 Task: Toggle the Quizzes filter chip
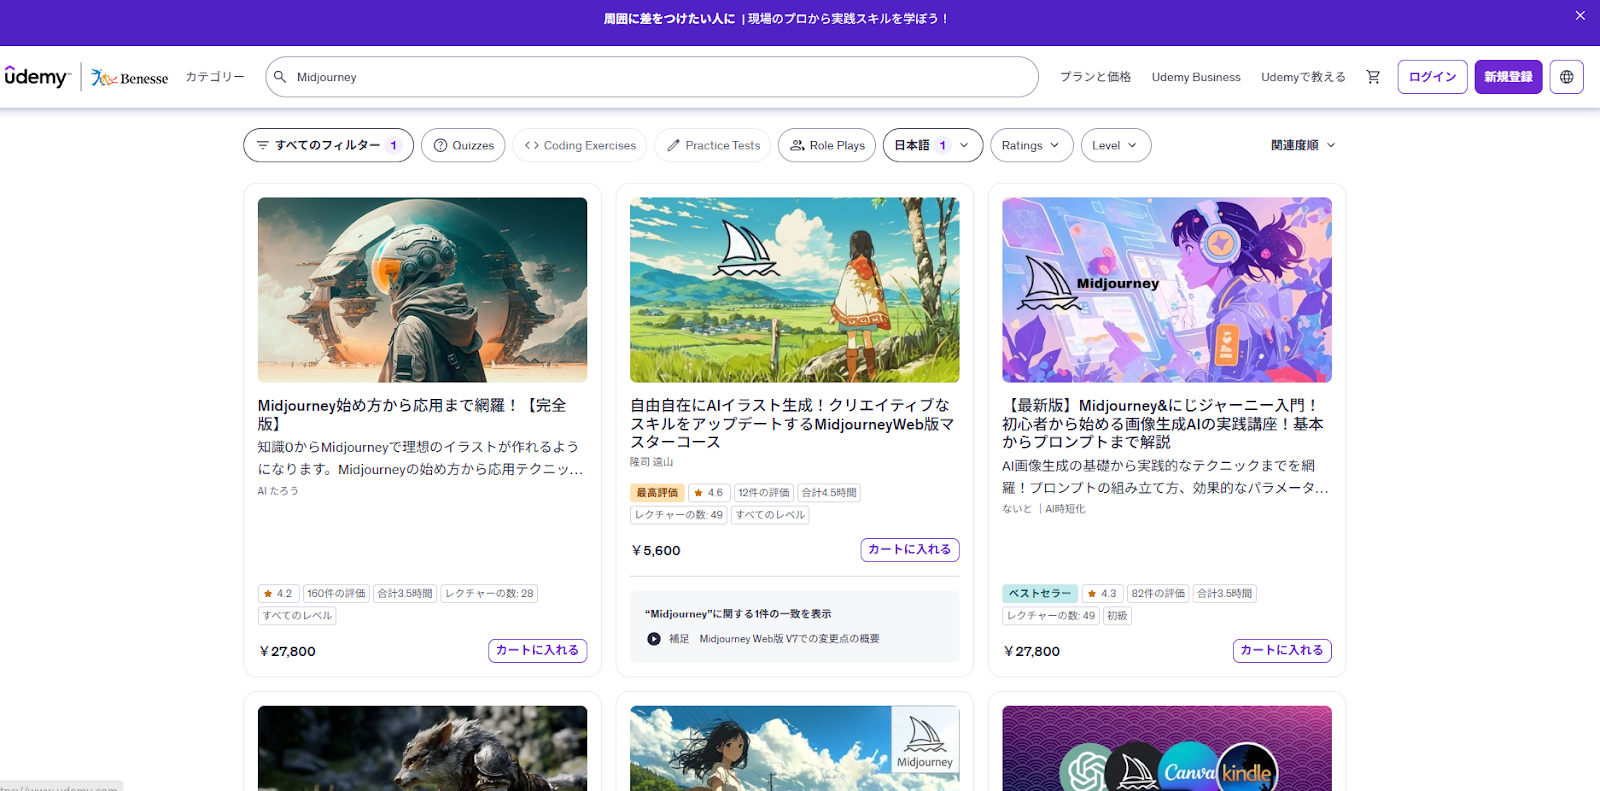[x=463, y=145]
